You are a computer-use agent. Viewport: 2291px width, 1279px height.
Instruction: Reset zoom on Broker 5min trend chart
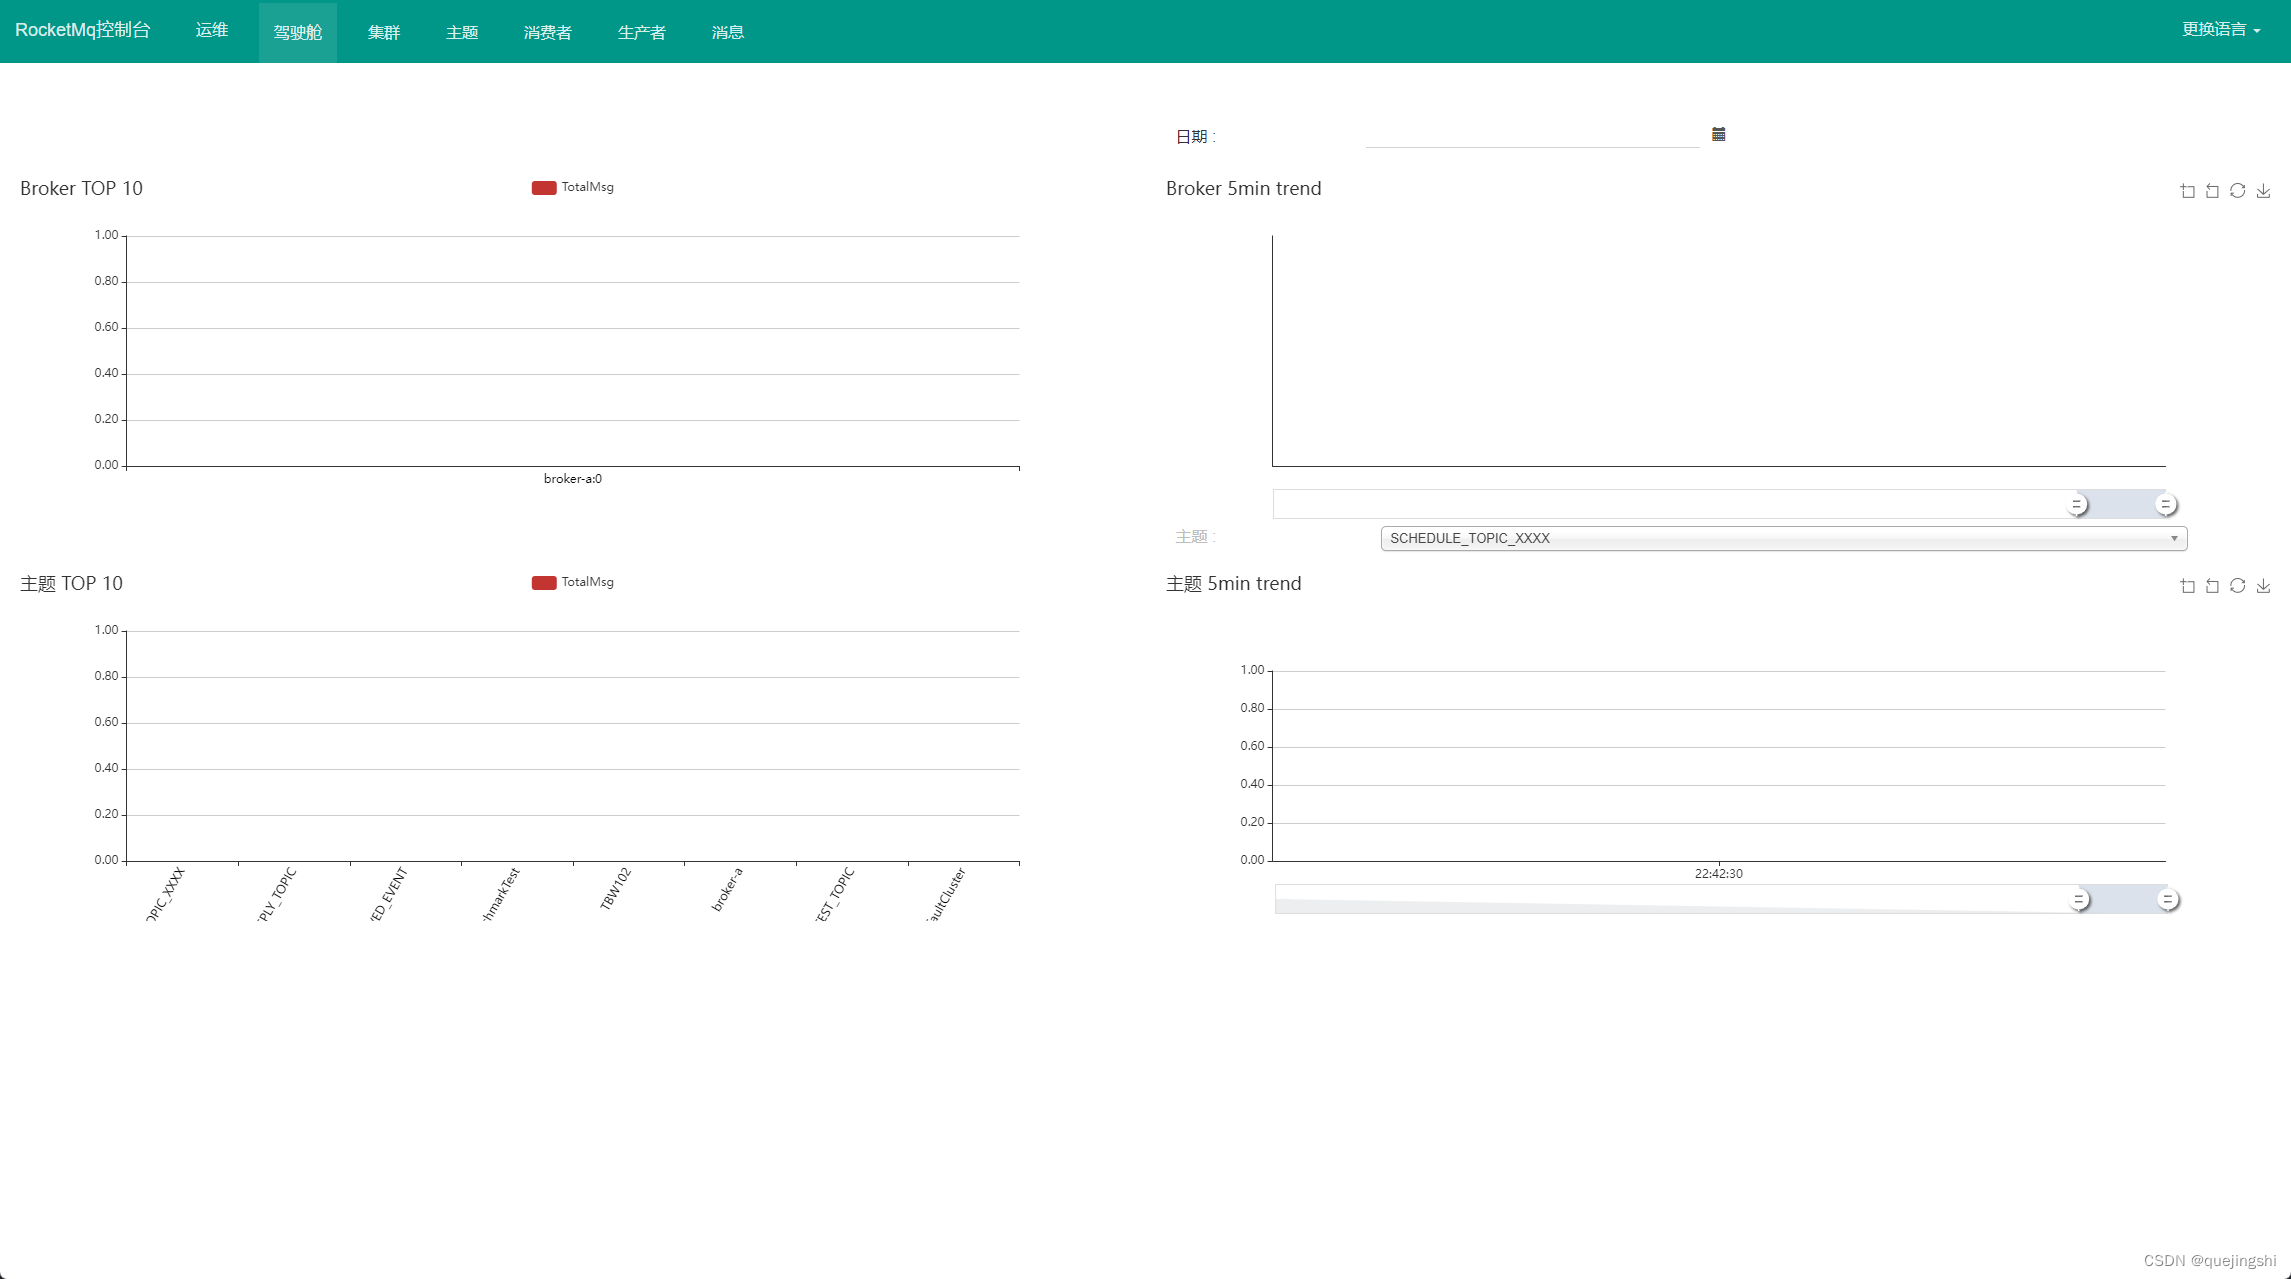2212,191
